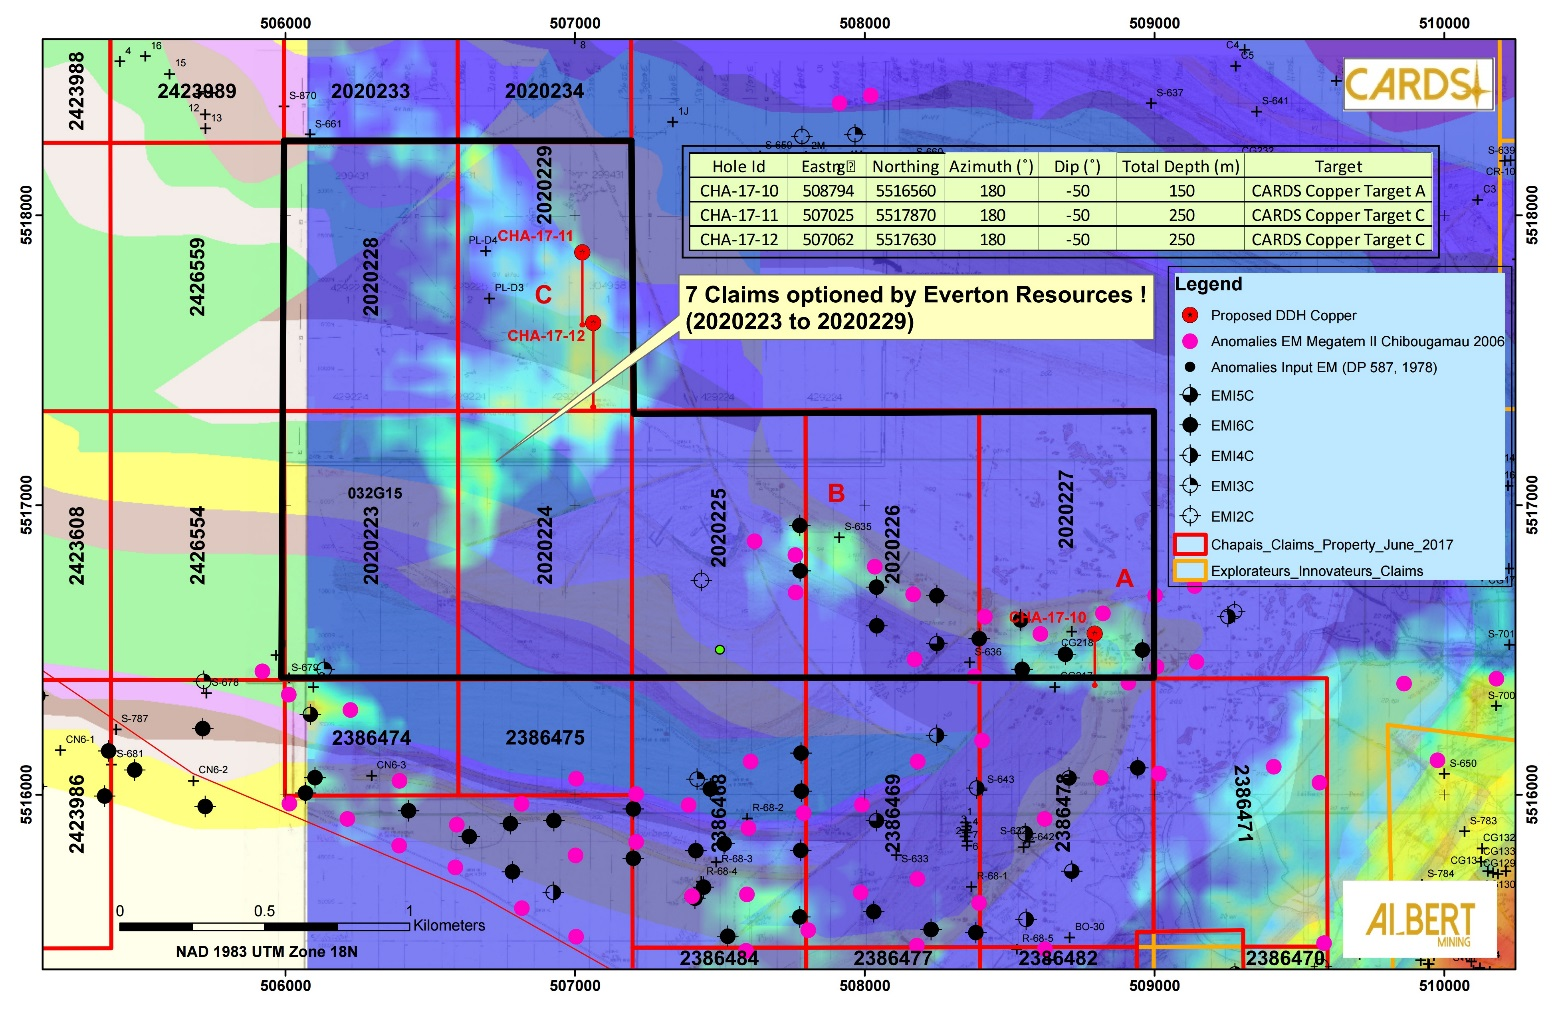This screenshot has height=1012, width=1564.
Task: Click the red Chapais claims legend swatch
Action: click(1190, 545)
